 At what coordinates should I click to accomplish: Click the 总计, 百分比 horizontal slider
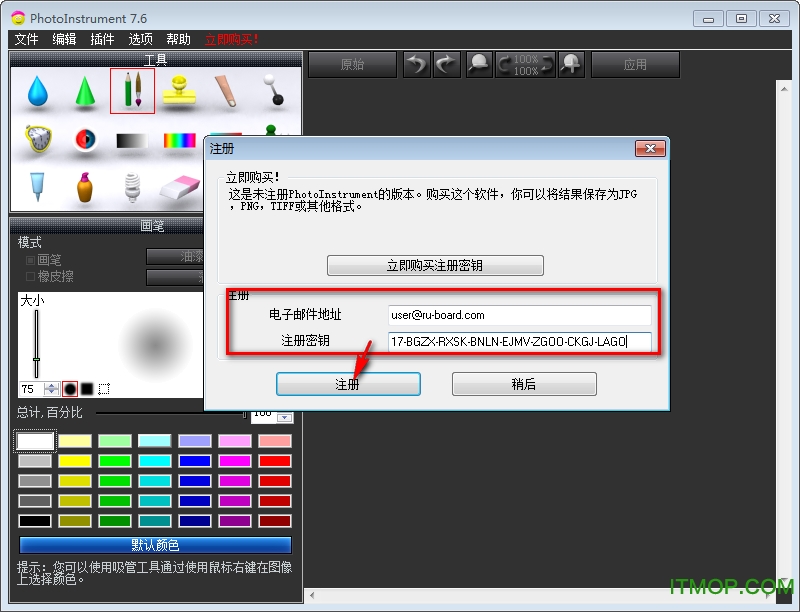click(x=171, y=413)
